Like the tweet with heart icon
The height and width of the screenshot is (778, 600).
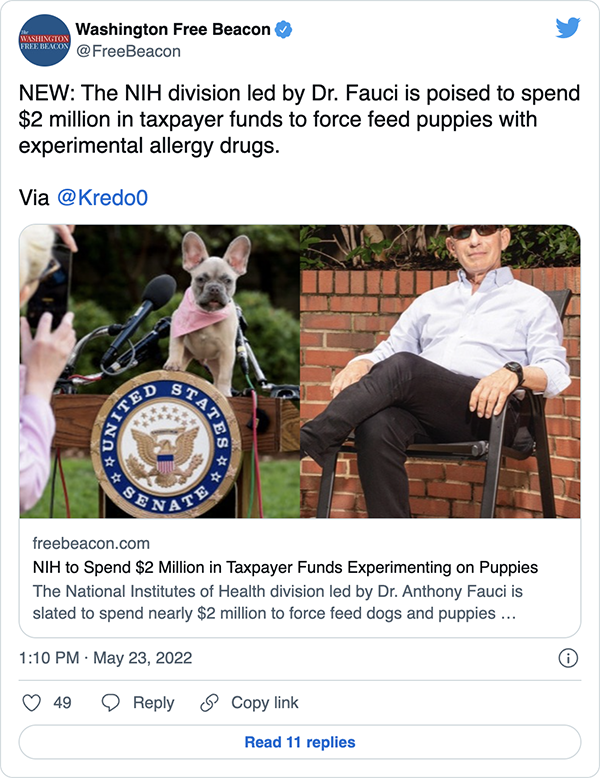(31, 703)
